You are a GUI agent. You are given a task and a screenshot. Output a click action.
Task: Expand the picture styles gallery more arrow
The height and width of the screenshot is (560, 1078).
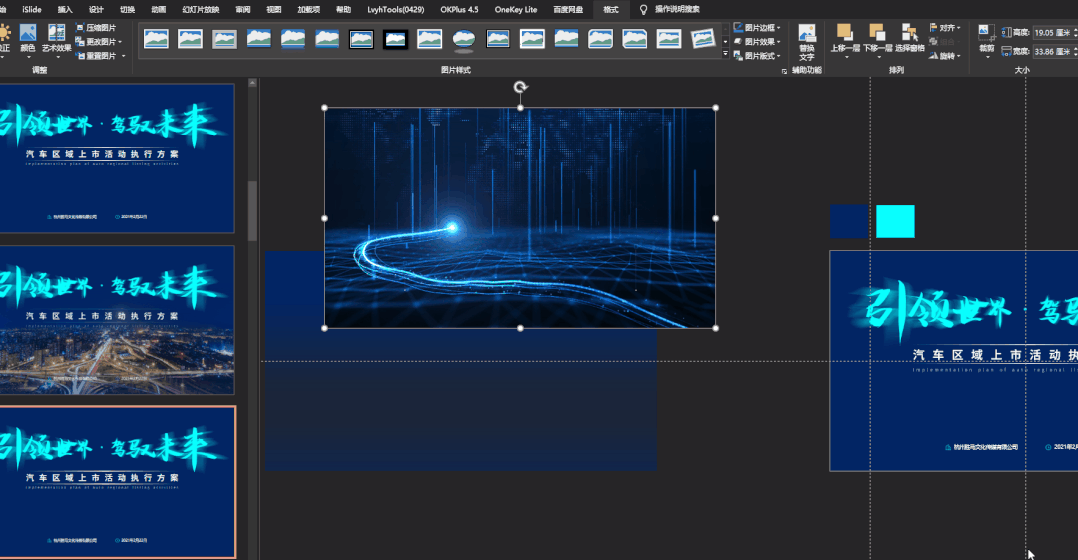pyautogui.click(x=725, y=54)
